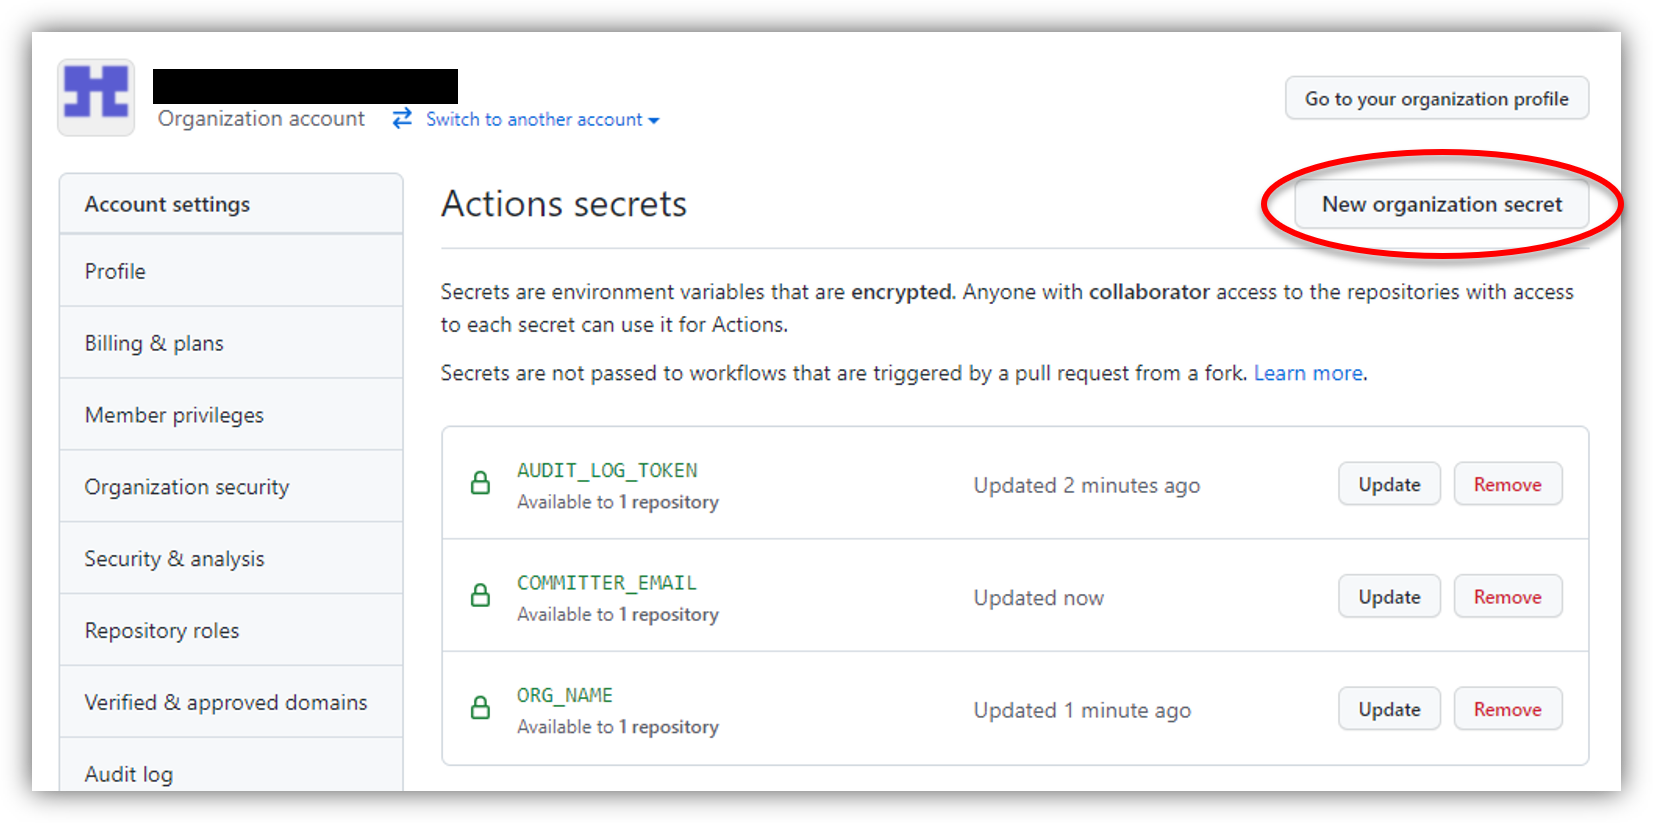Screen dimensions: 1653x823
Task: Open Billing & plans settings
Action: coord(153,342)
